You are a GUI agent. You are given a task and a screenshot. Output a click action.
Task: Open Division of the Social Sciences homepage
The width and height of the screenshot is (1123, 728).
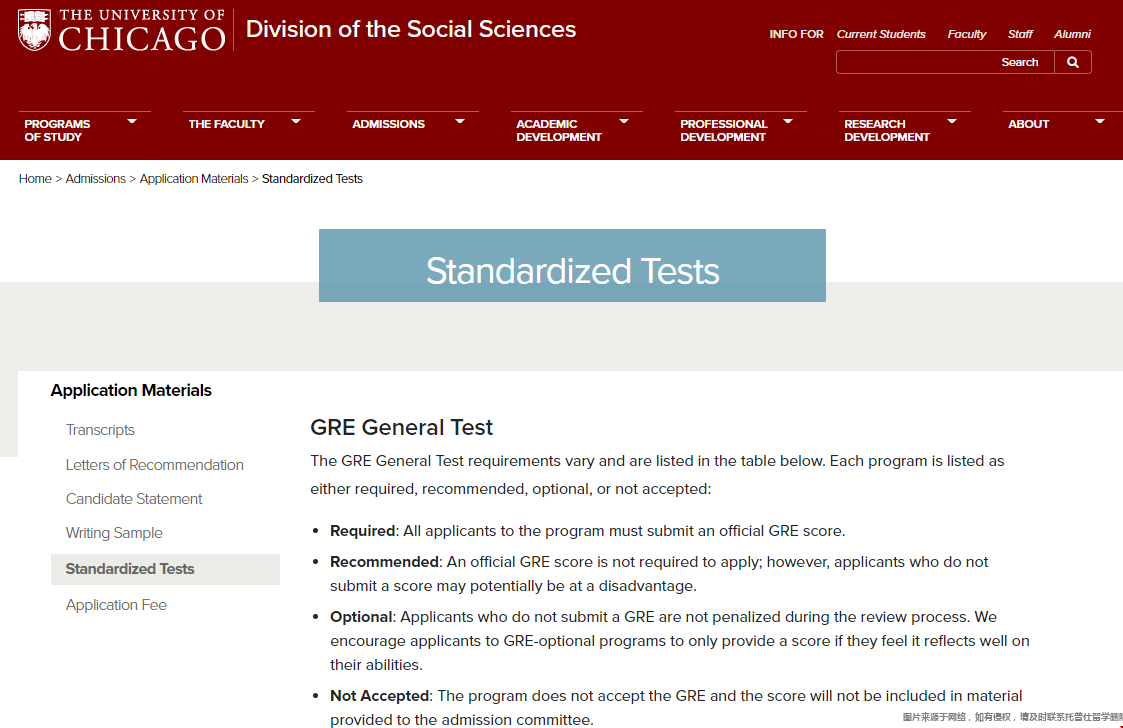click(x=410, y=29)
